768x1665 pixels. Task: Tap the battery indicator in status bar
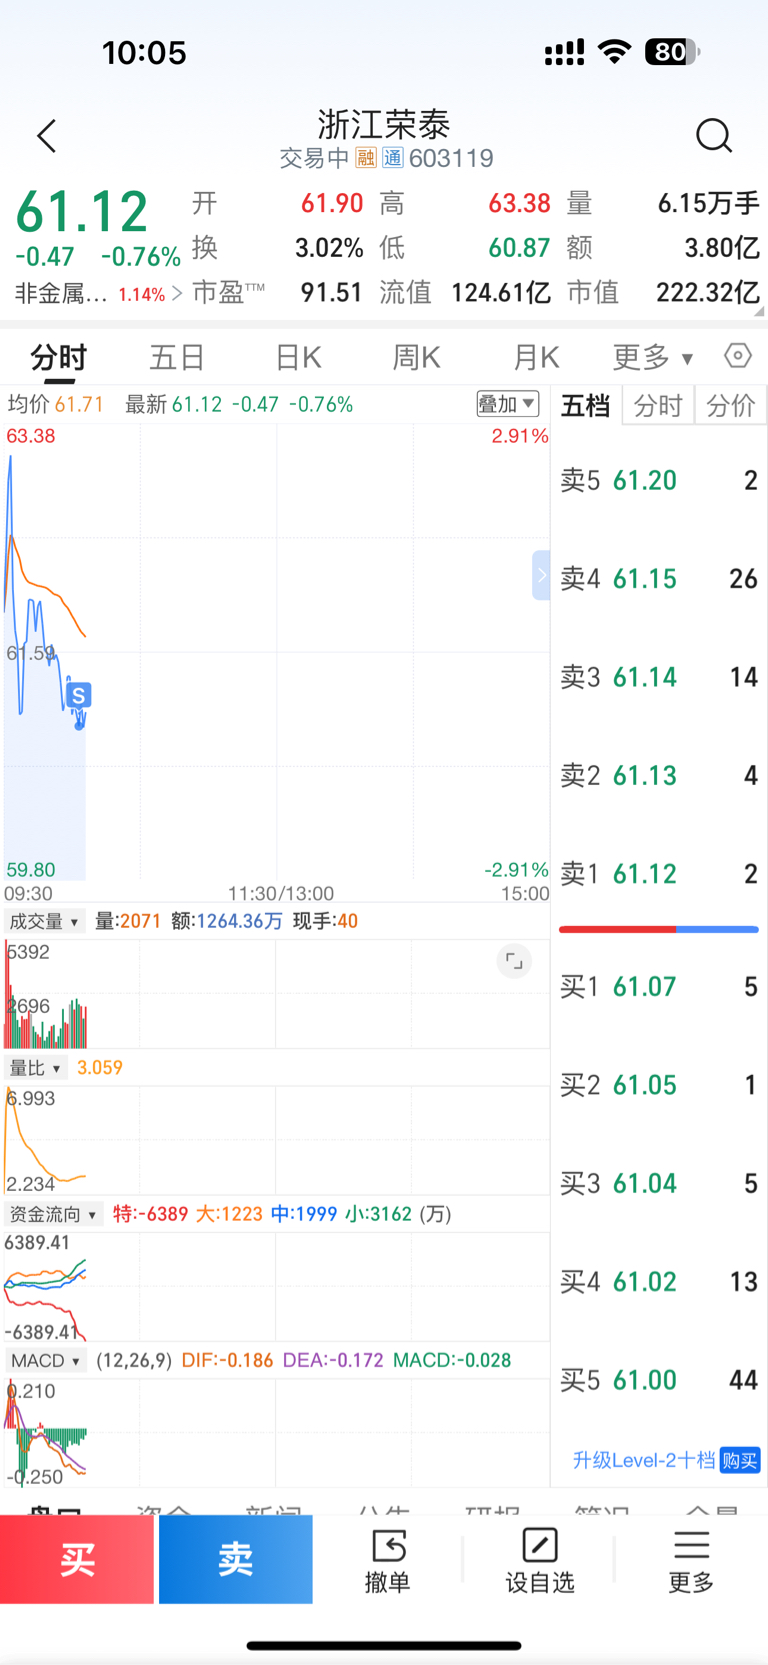pyautogui.click(x=672, y=52)
